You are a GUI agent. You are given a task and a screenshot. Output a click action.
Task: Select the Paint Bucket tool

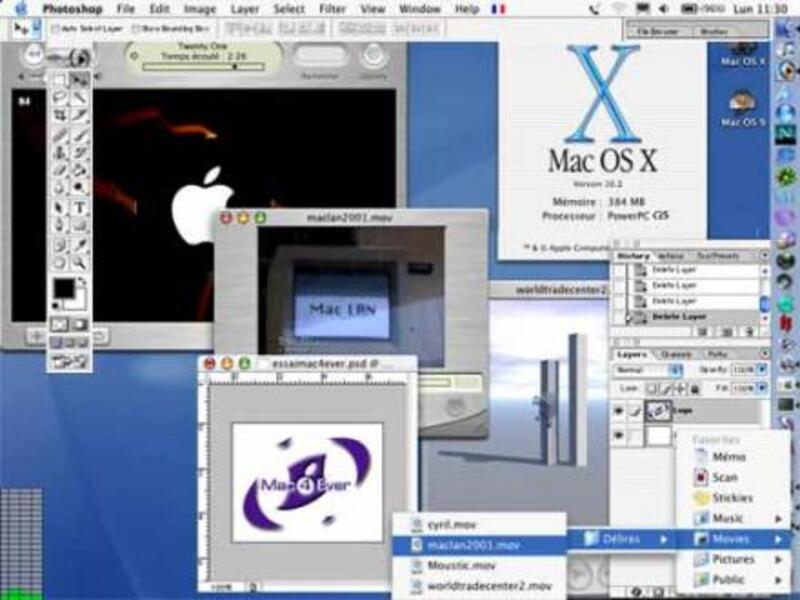point(79,170)
